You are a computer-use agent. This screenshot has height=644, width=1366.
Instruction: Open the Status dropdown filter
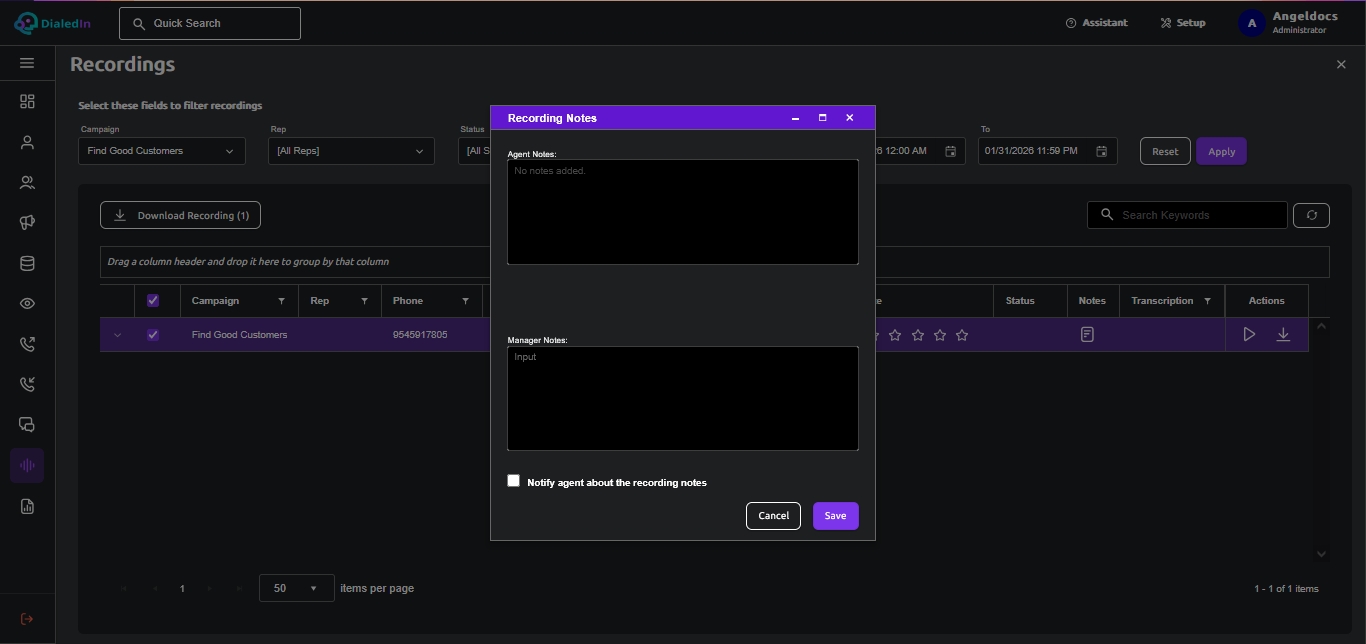click(475, 151)
